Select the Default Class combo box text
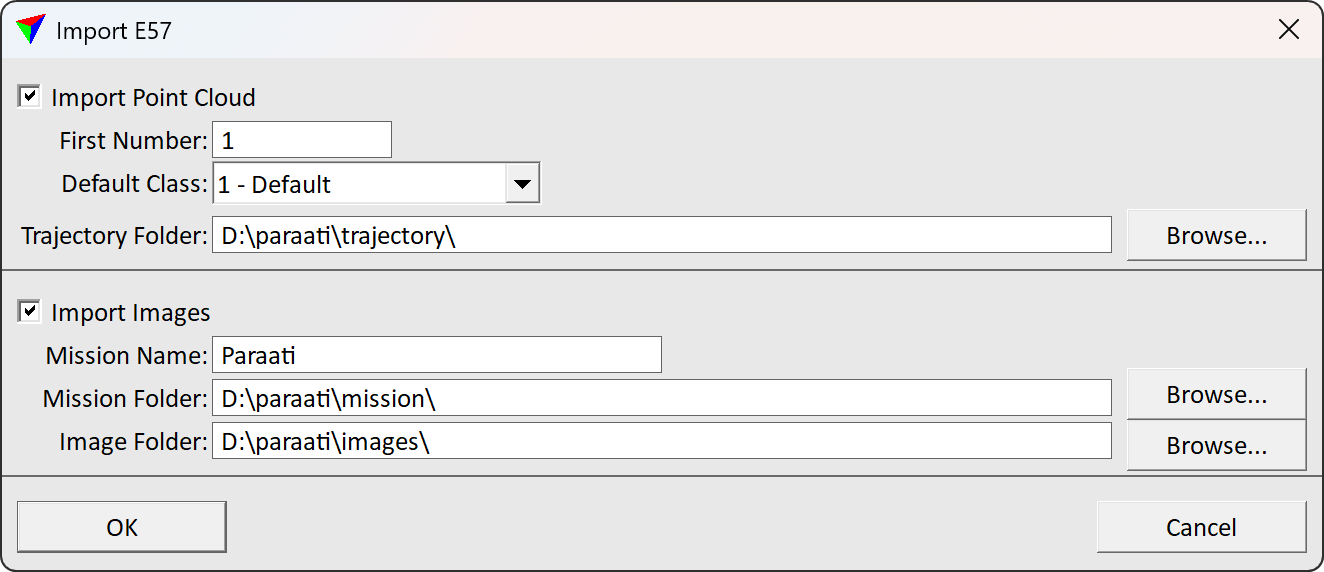Screen dimensions: 1324x572 [x=359, y=184]
